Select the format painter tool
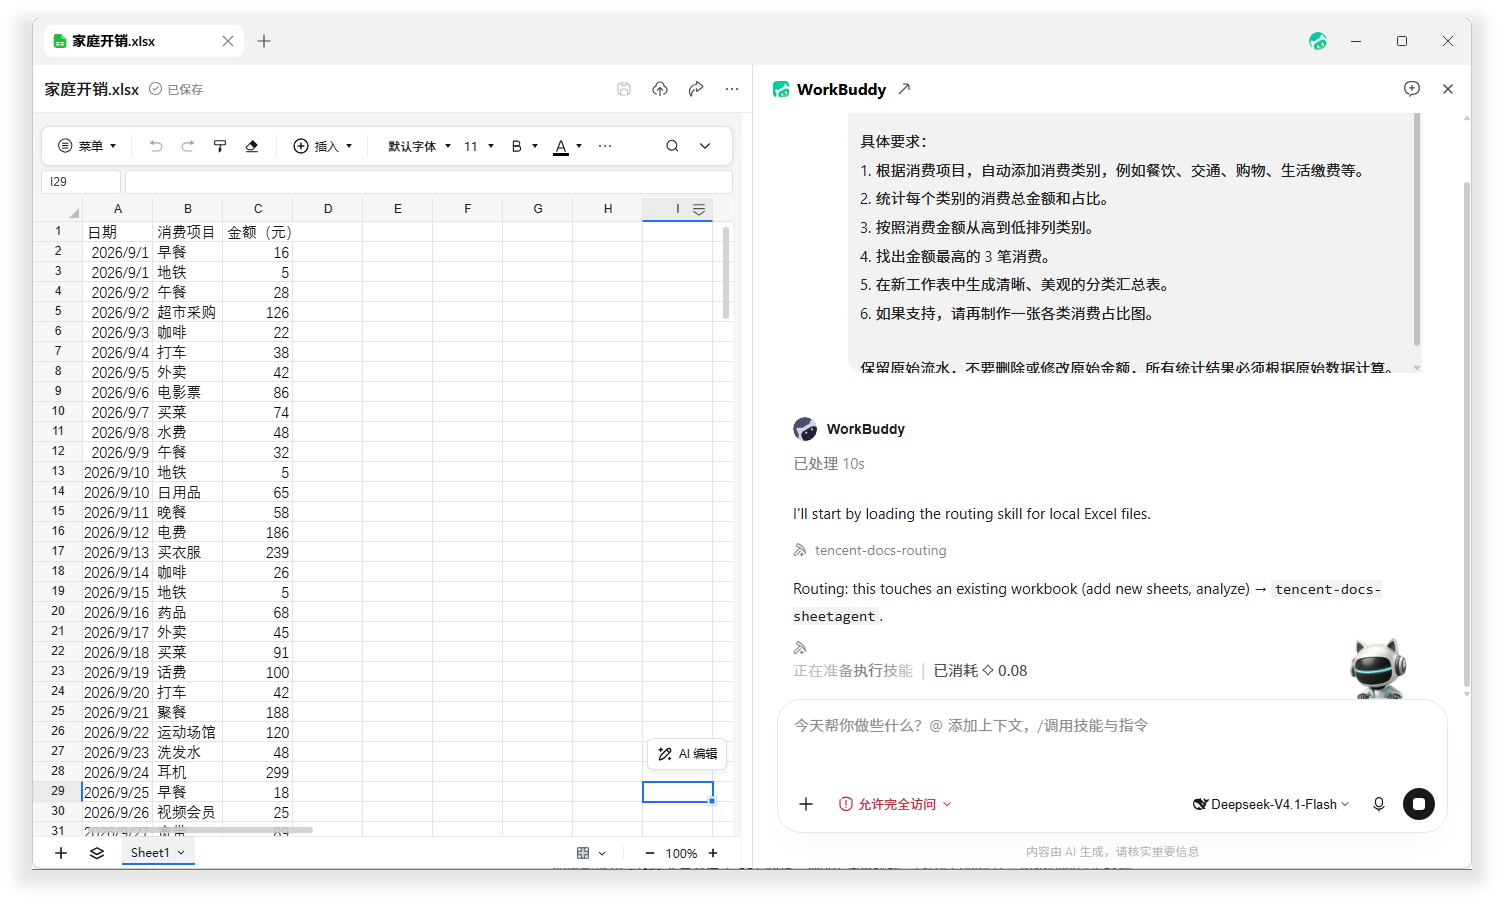The width and height of the screenshot is (1502, 902). 220,146
